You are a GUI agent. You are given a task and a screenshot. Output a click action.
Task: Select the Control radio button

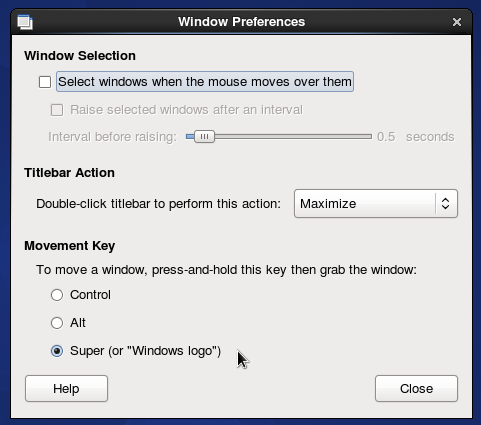[x=57, y=295]
